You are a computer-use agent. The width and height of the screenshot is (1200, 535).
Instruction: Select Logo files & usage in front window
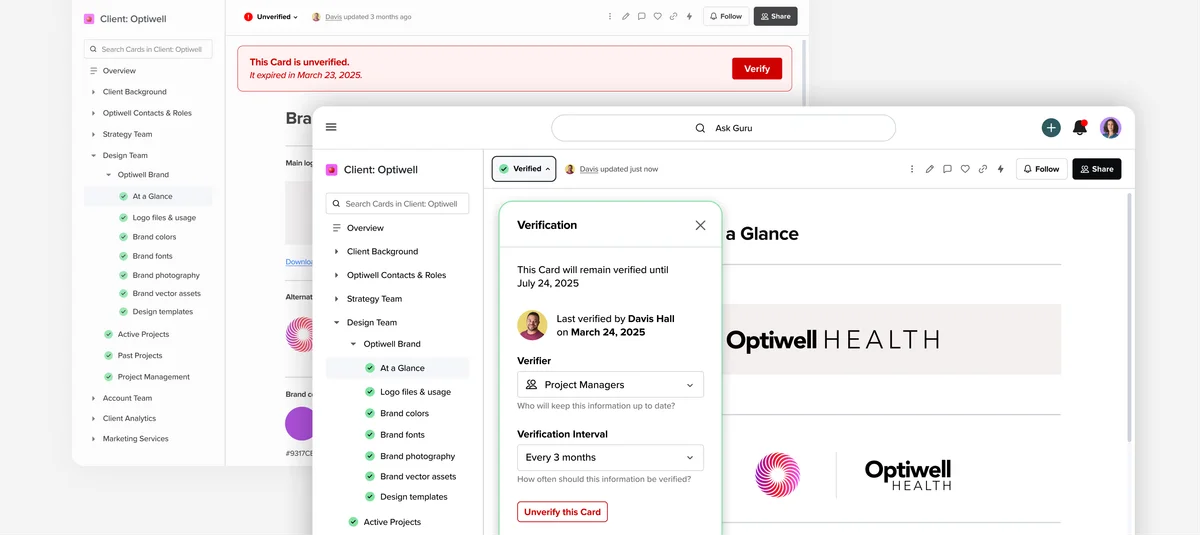point(415,392)
